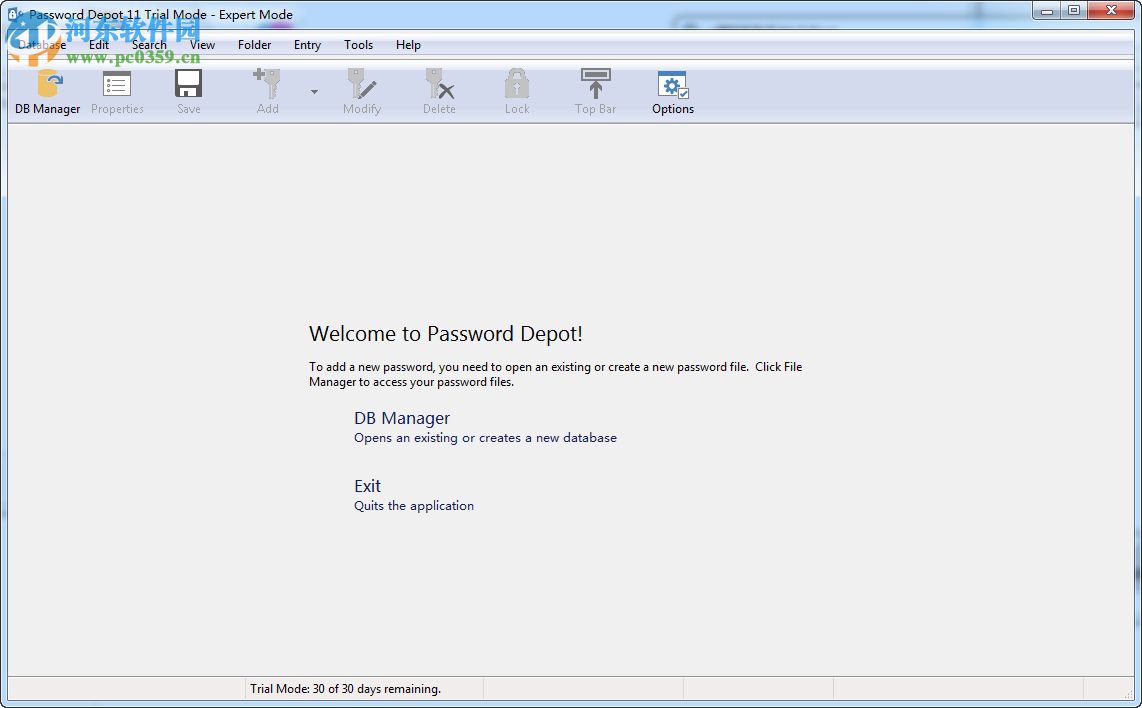1142x708 pixels.
Task: Activate the Top Bar mode
Action: click(x=594, y=90)
